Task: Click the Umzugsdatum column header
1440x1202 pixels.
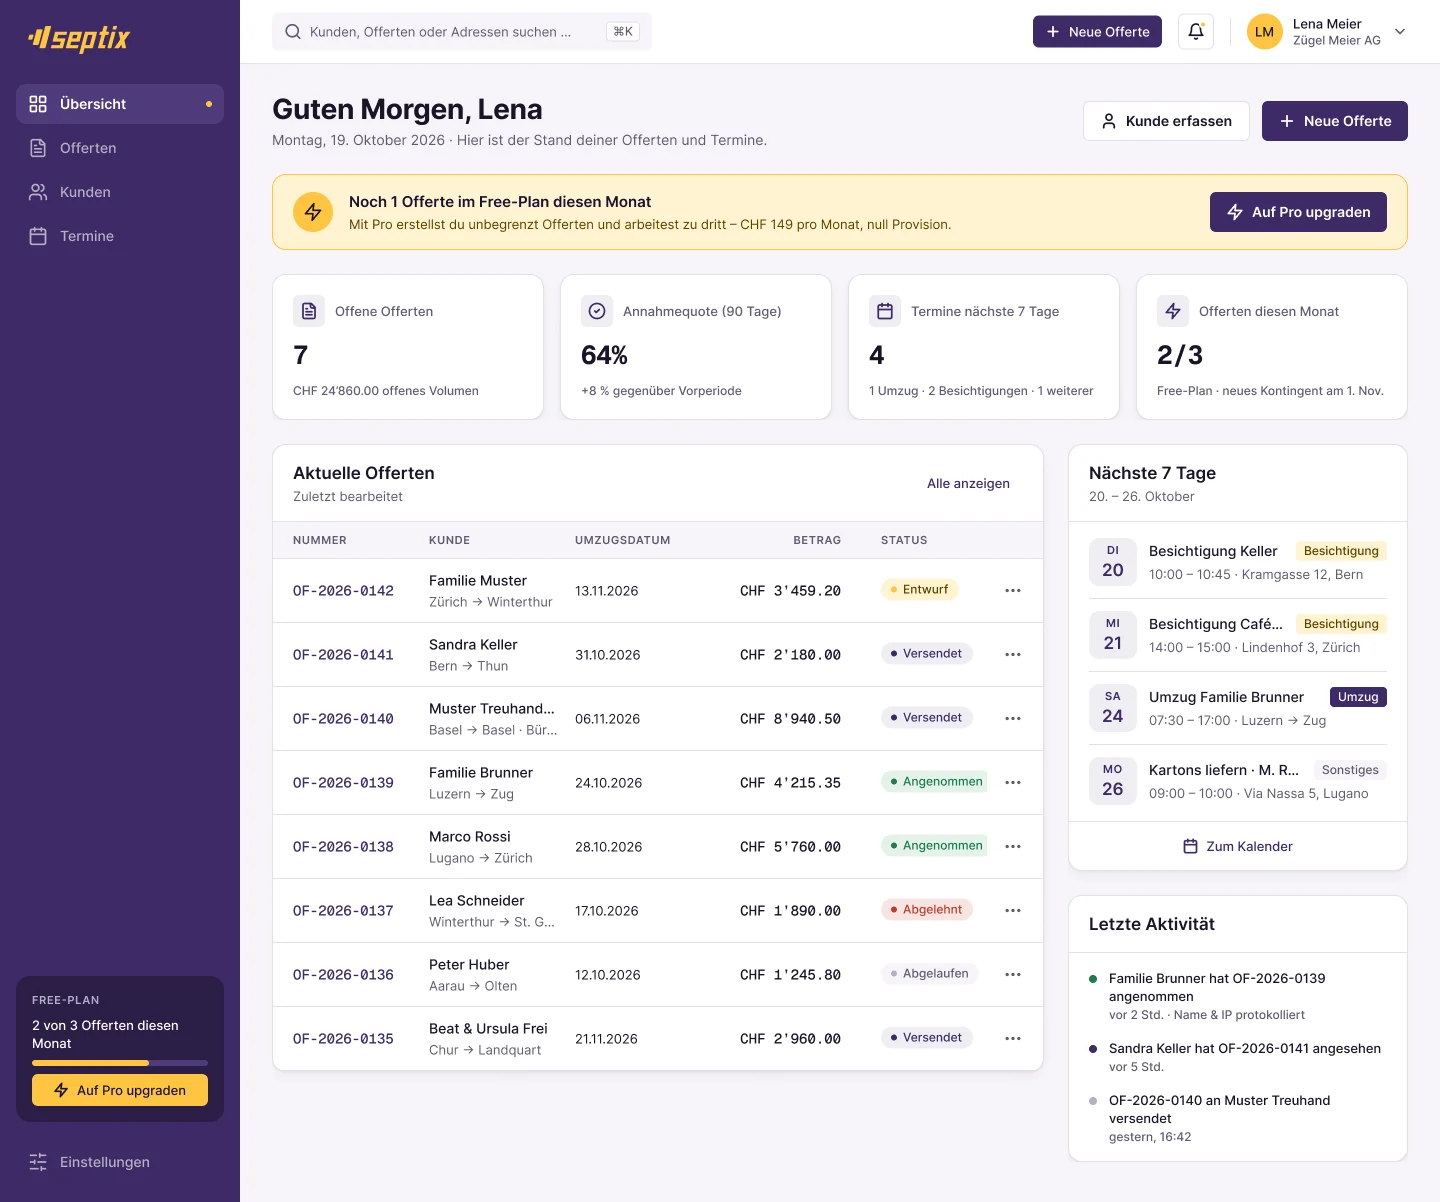Action: click(622, 540)
